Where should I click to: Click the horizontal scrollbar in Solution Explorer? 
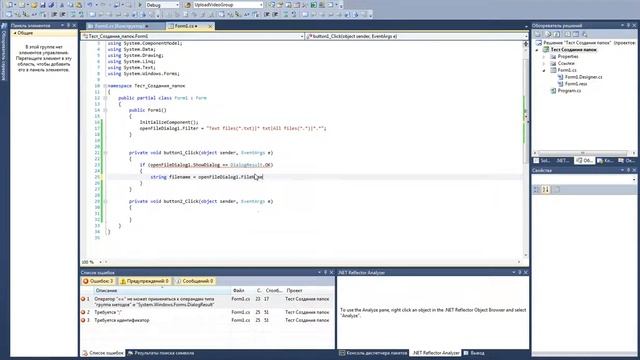pyautogui.click(x=584, y=153)
